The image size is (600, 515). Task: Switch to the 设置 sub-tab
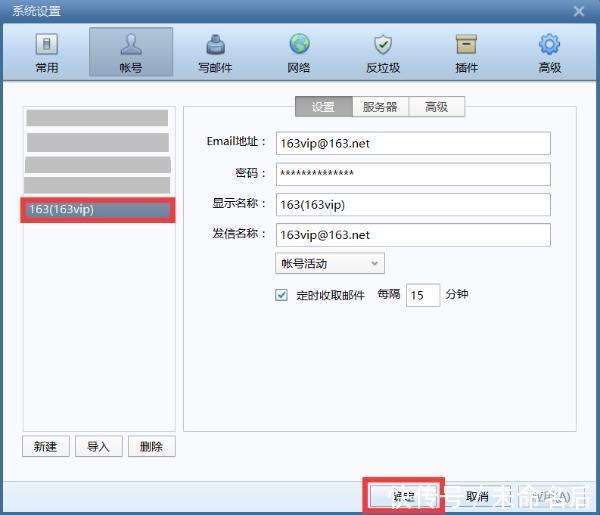[x=324, y=106]
